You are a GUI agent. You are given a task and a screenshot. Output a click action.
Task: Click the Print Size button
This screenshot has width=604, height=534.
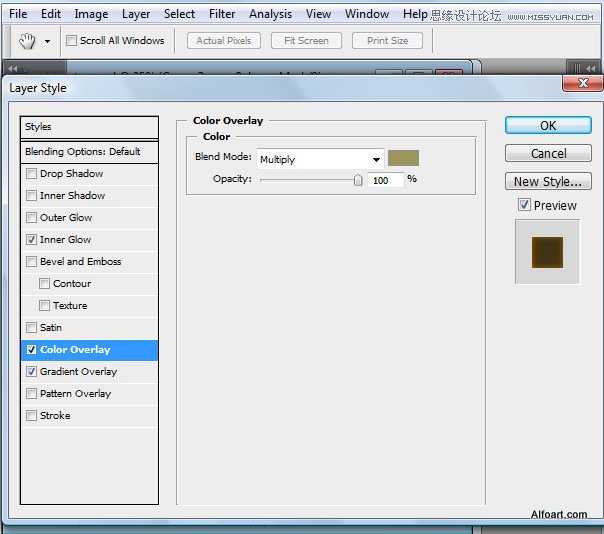click(x=387, y=40)
